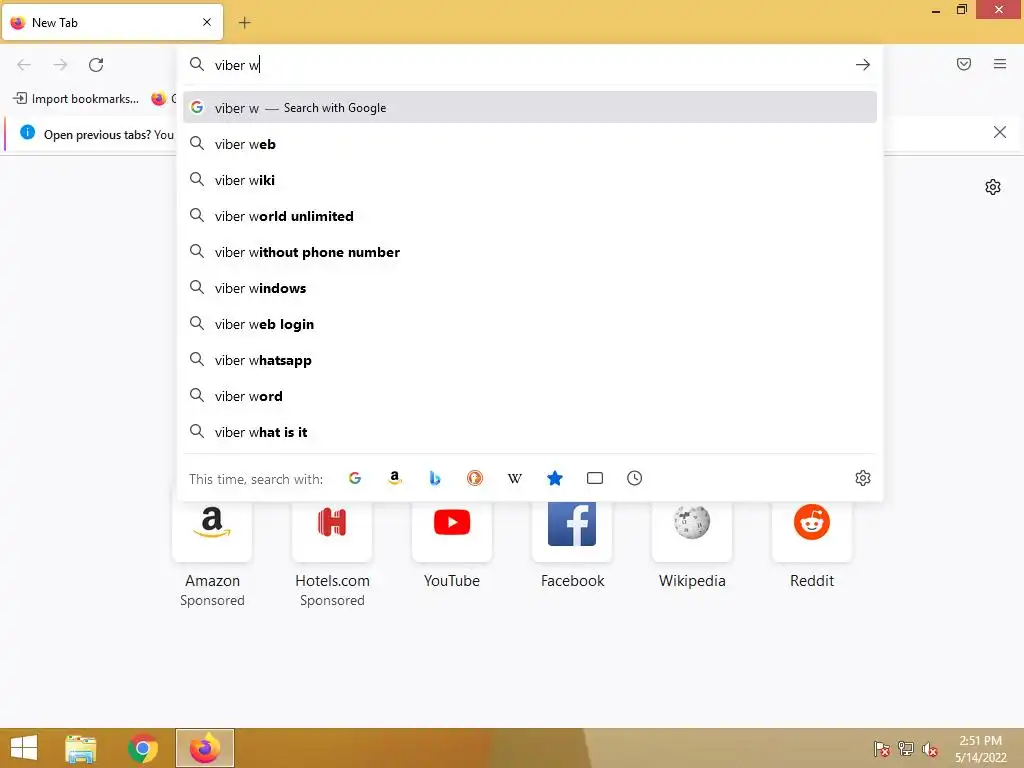
Task: Search history using the clock icon
Action: tap(635, 478)
